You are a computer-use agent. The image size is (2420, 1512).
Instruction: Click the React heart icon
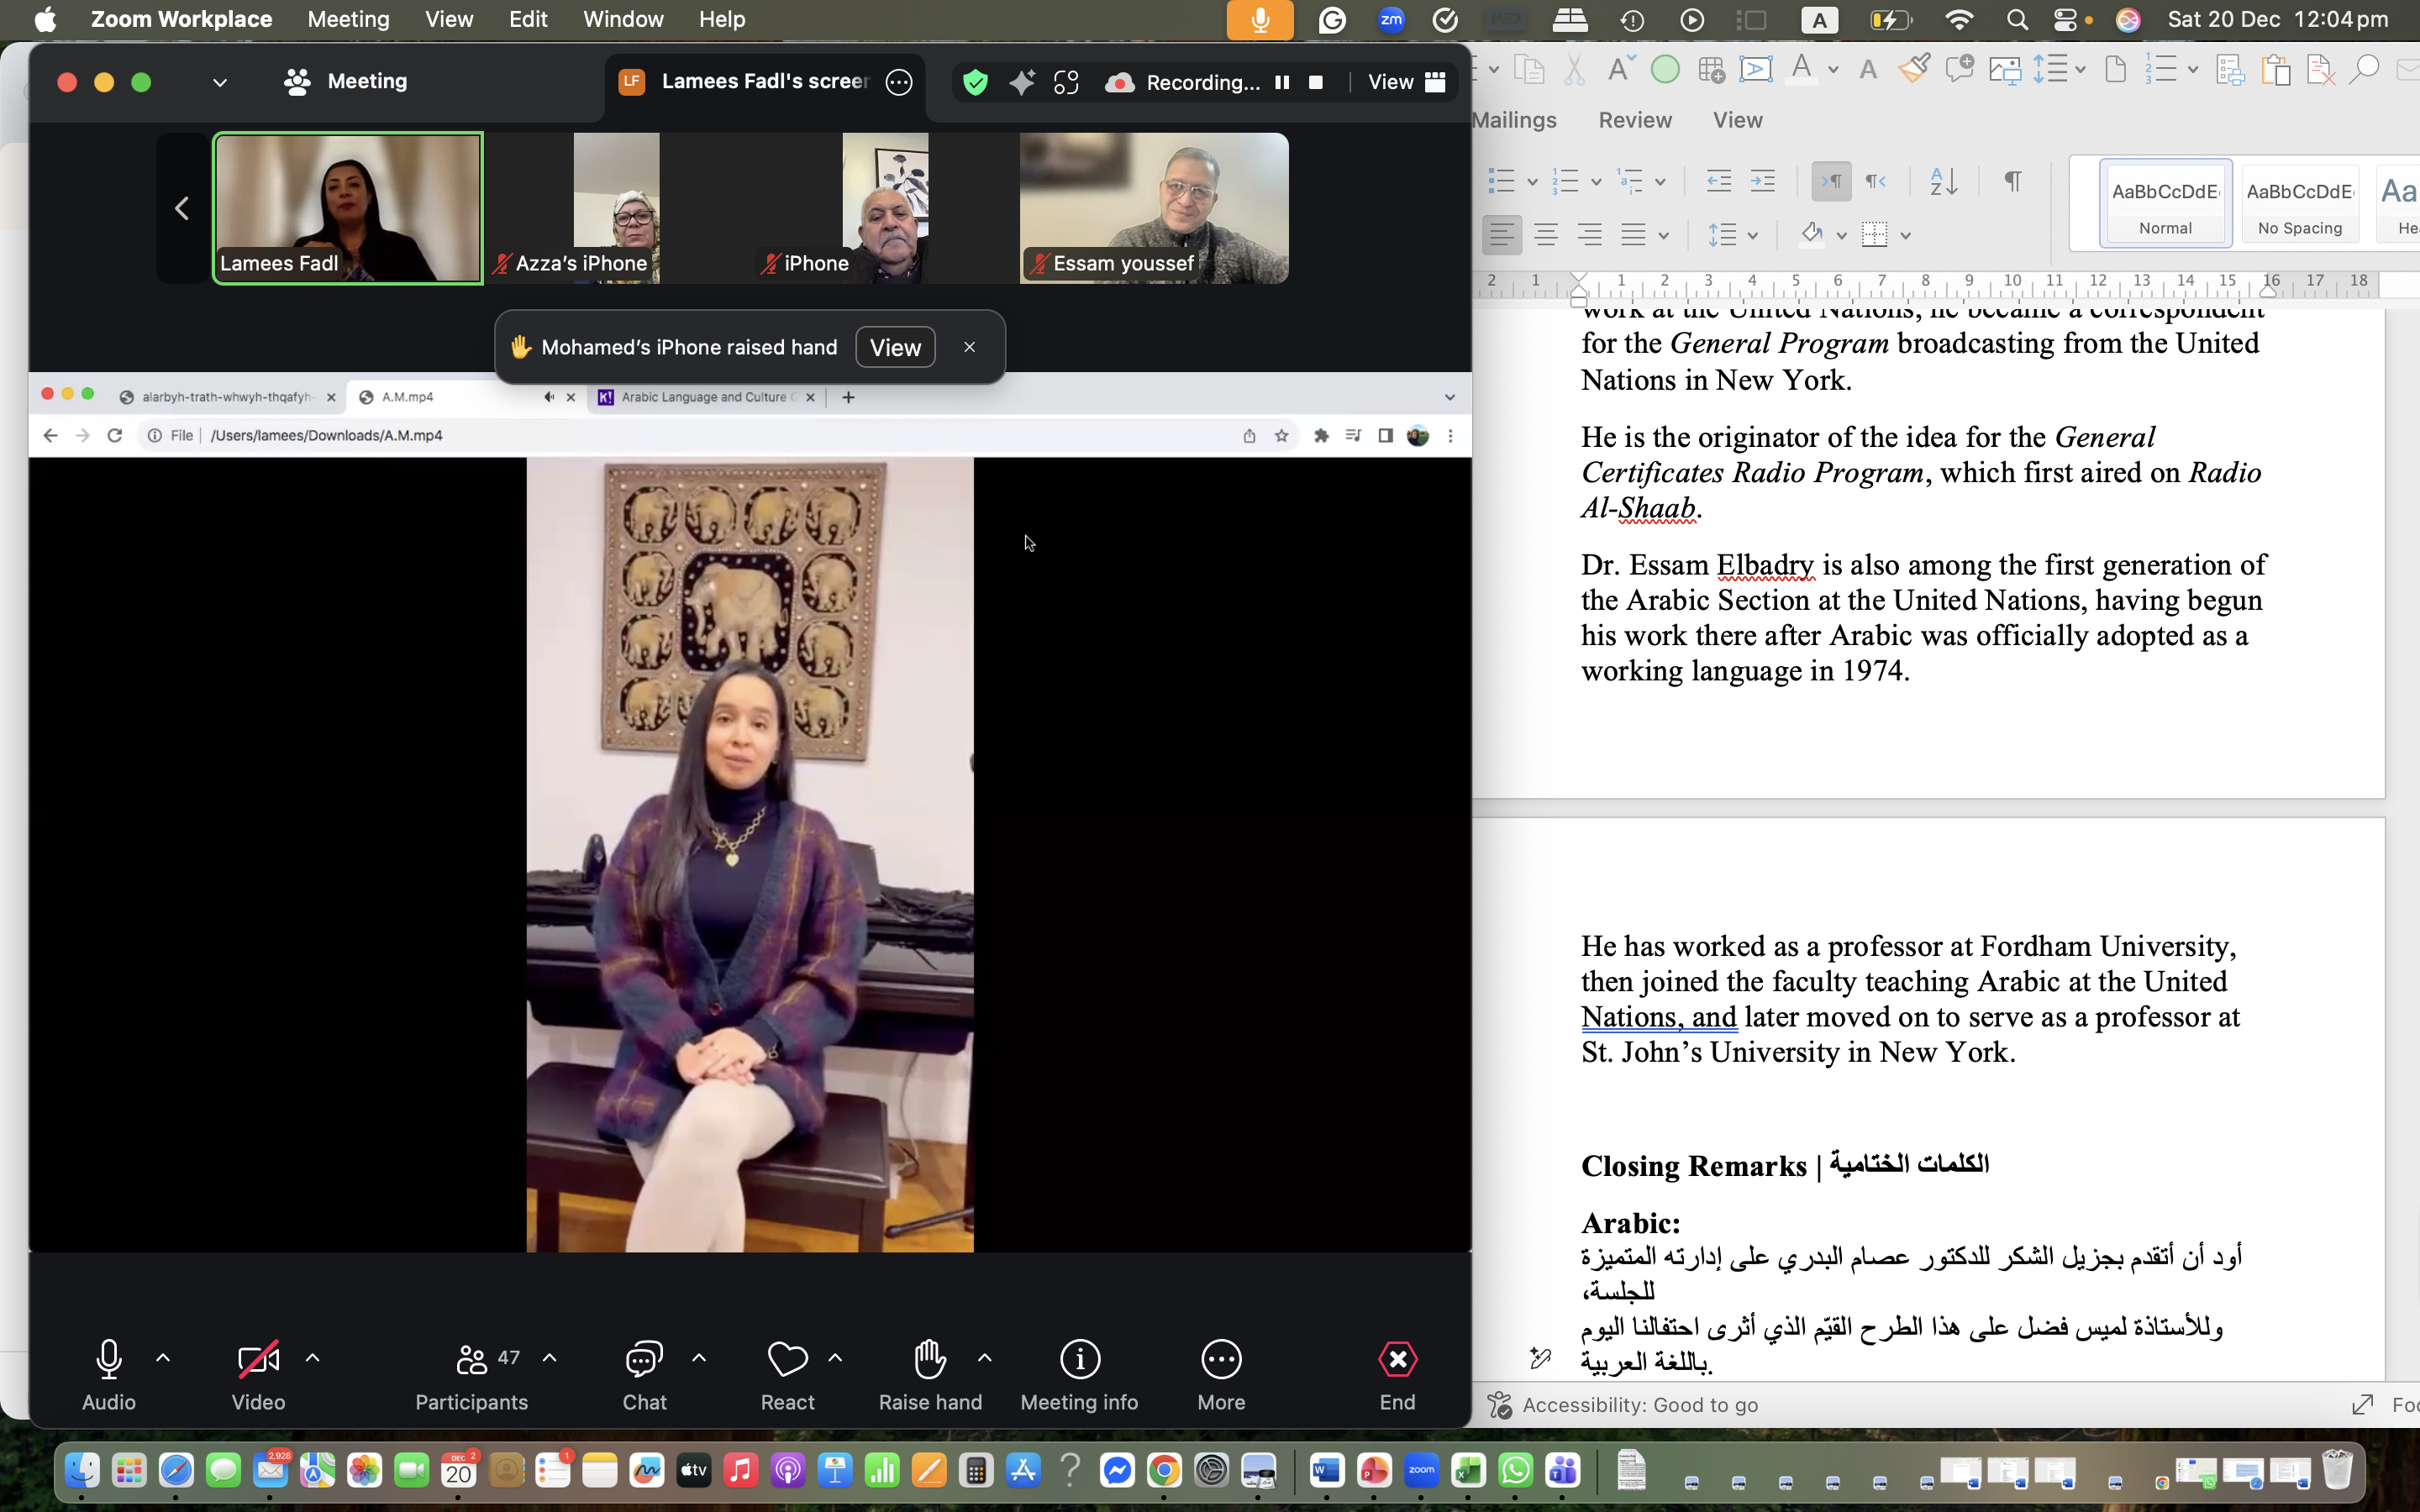(x=787, y=1359)
